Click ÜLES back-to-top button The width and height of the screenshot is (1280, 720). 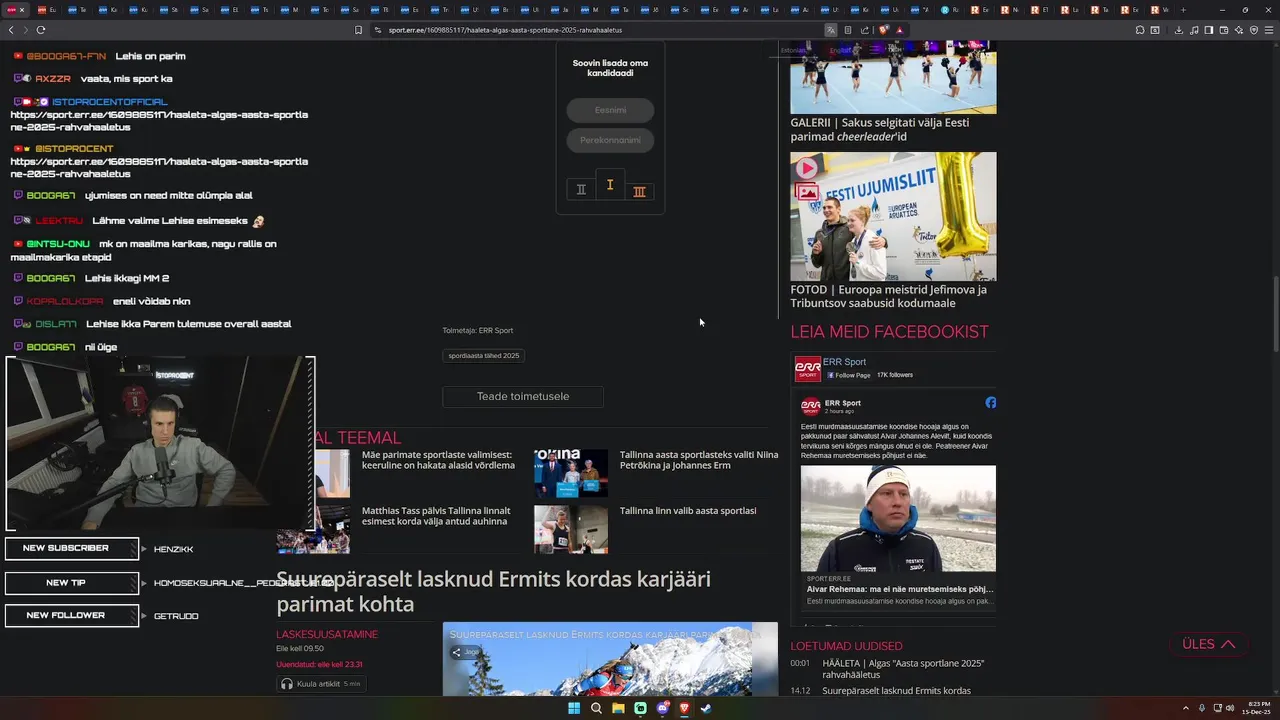tap(1208, 644)
